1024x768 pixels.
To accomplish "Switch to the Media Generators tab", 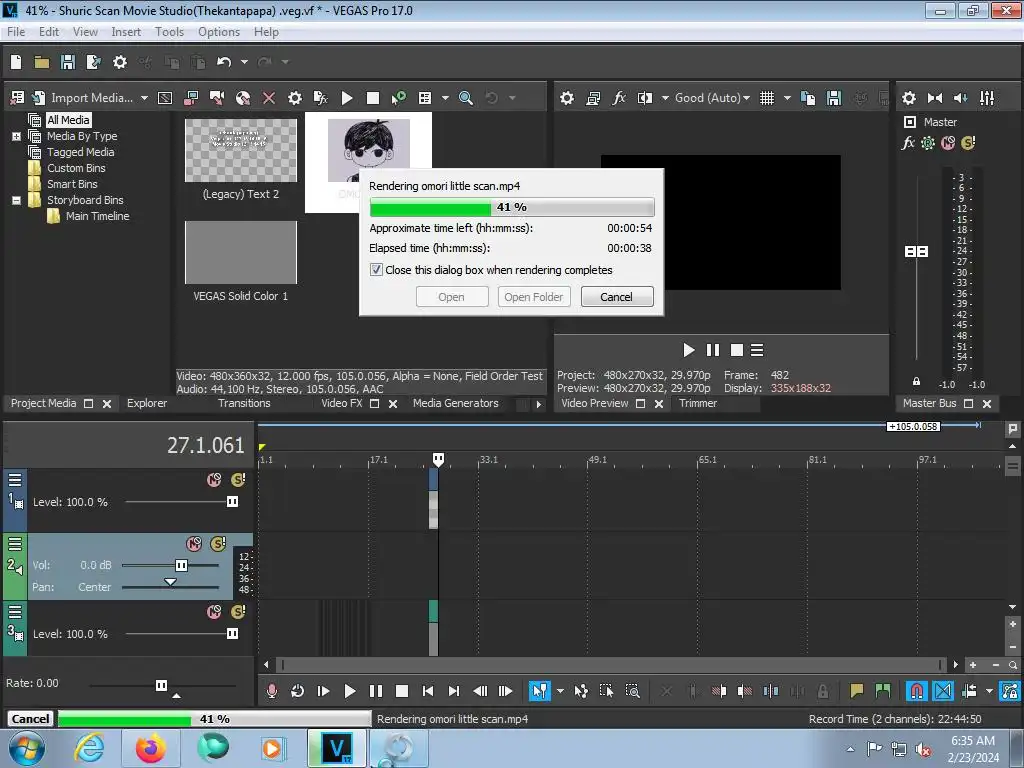I will (x=455, y=404).
